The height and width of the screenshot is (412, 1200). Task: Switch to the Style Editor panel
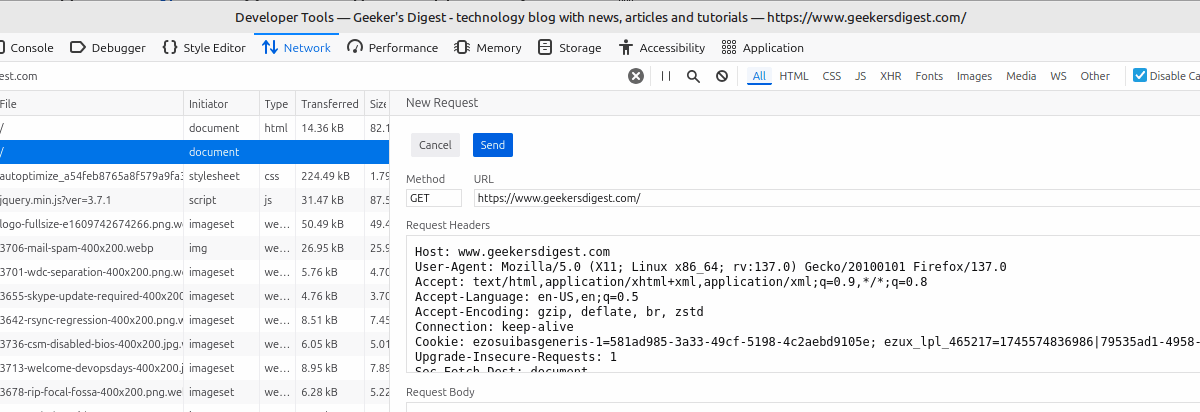(x=203, y=48)
